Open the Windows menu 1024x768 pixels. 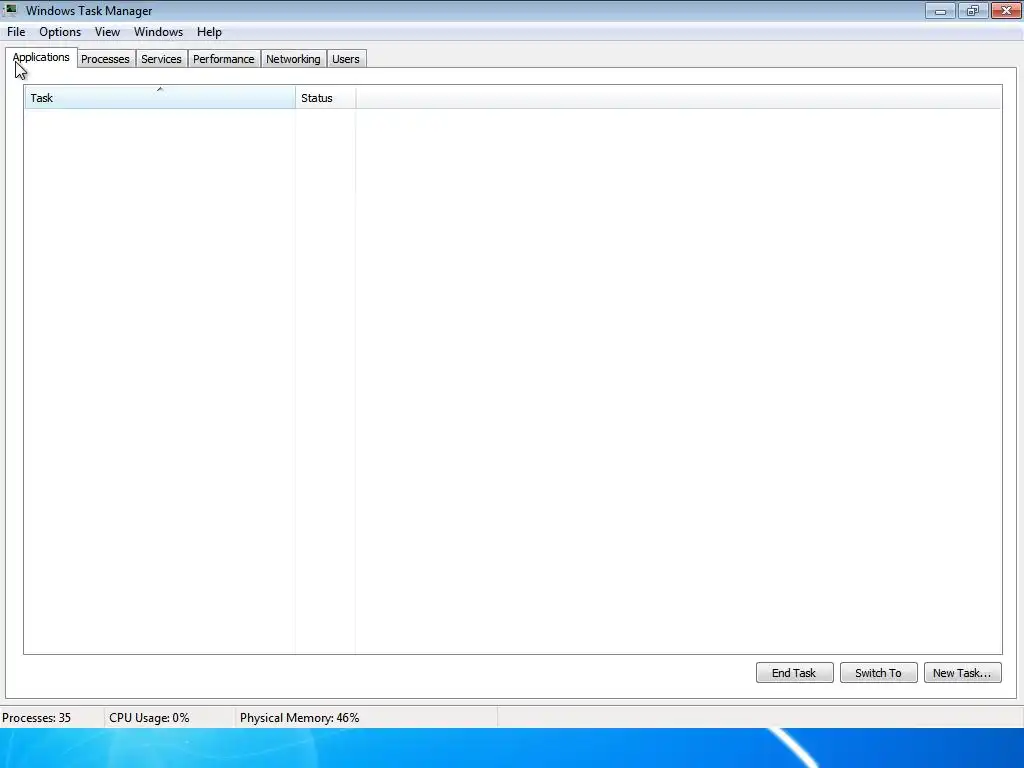[158, 32]
